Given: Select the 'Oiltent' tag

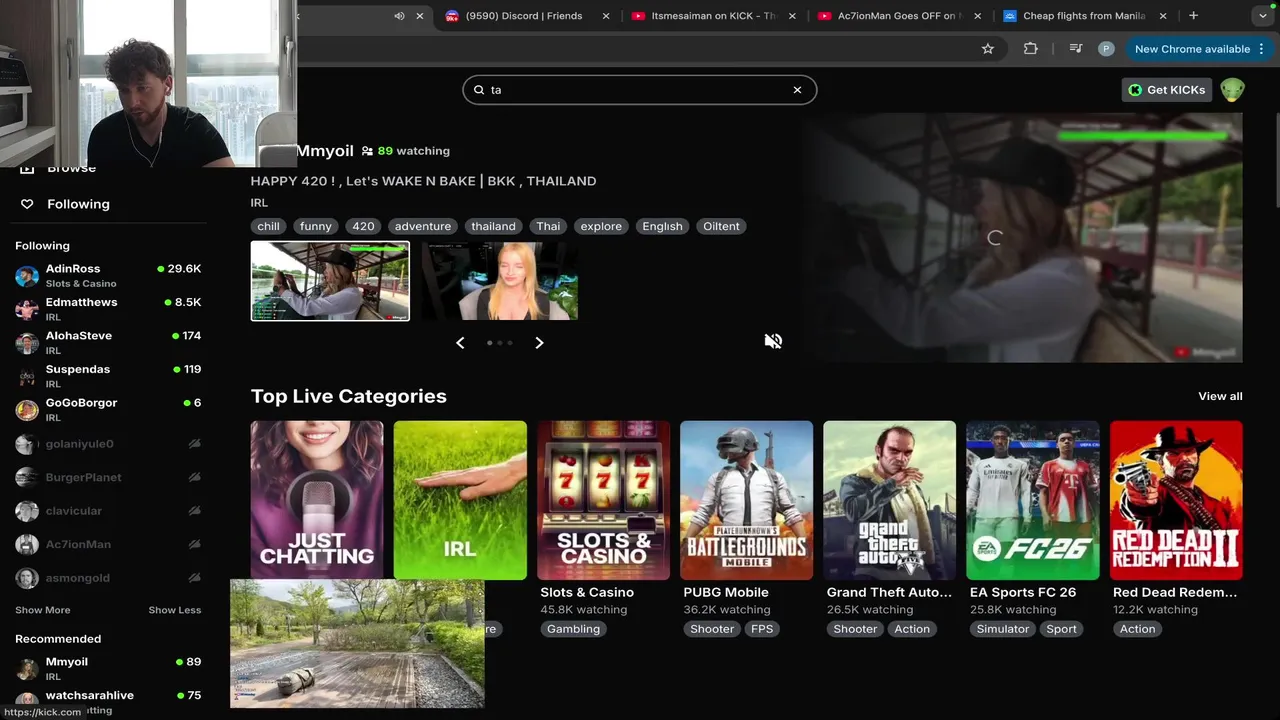Looking at the screenshot, I should coord(721,226).
